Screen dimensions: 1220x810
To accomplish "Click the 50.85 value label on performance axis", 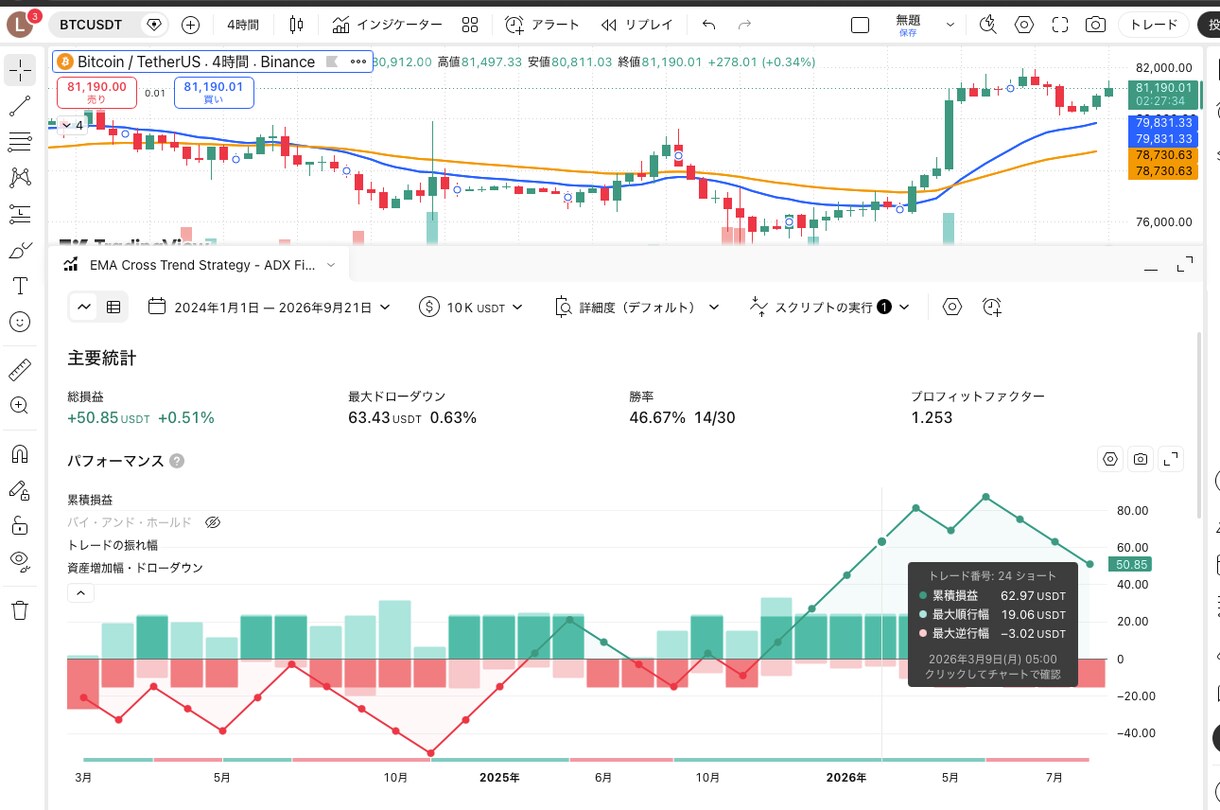I will pyautogui.click(x=1130, y=564).
